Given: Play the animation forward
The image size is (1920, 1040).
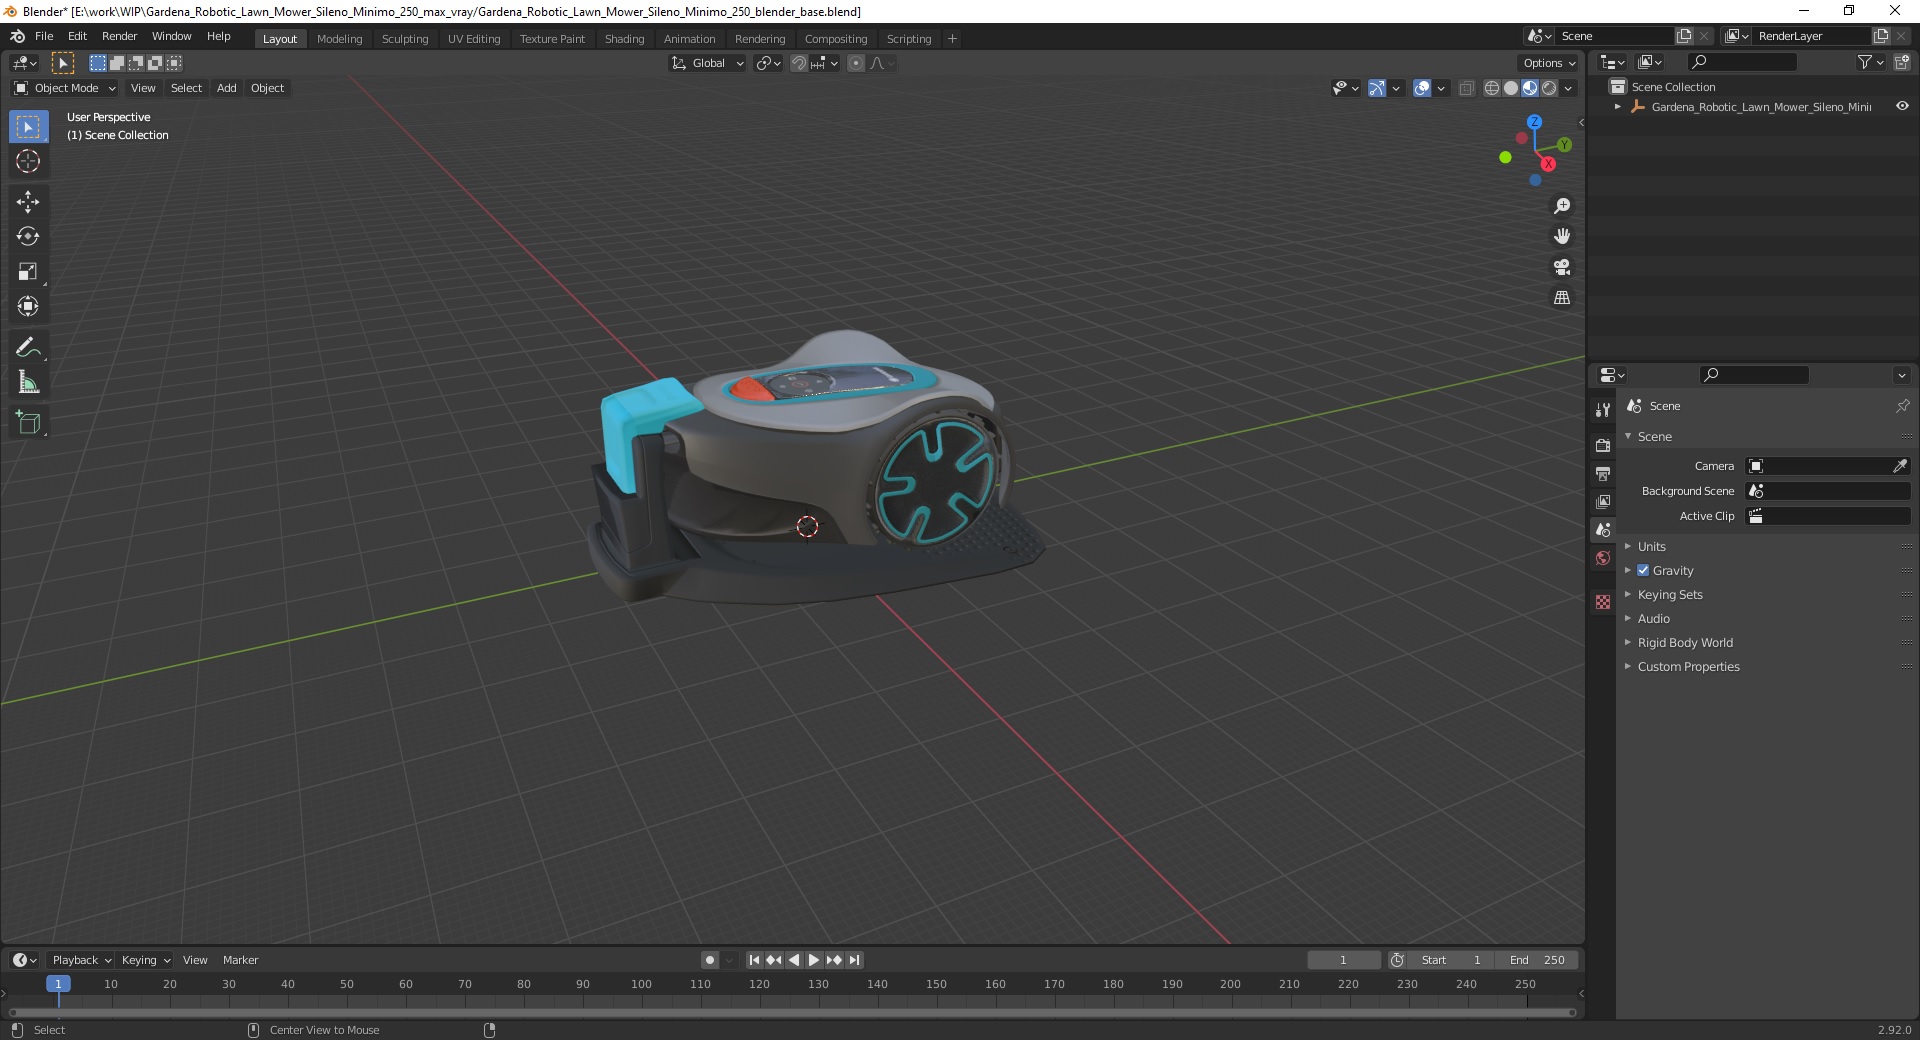Looking at the screenshot, I should click(814, 960).
